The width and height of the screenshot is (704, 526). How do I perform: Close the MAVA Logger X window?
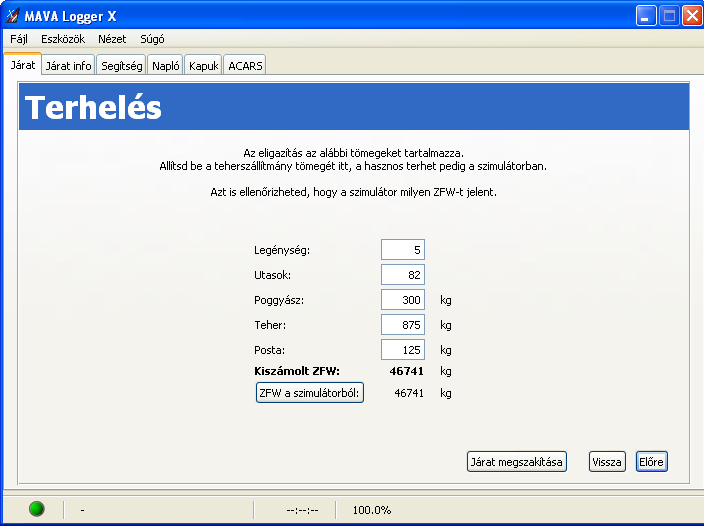click(x=692, y=16)
